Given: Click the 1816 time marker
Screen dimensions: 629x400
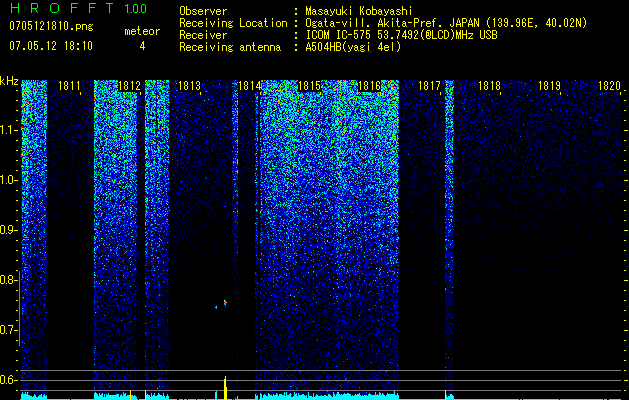Looking at the screenshot, I should [369, 86].
